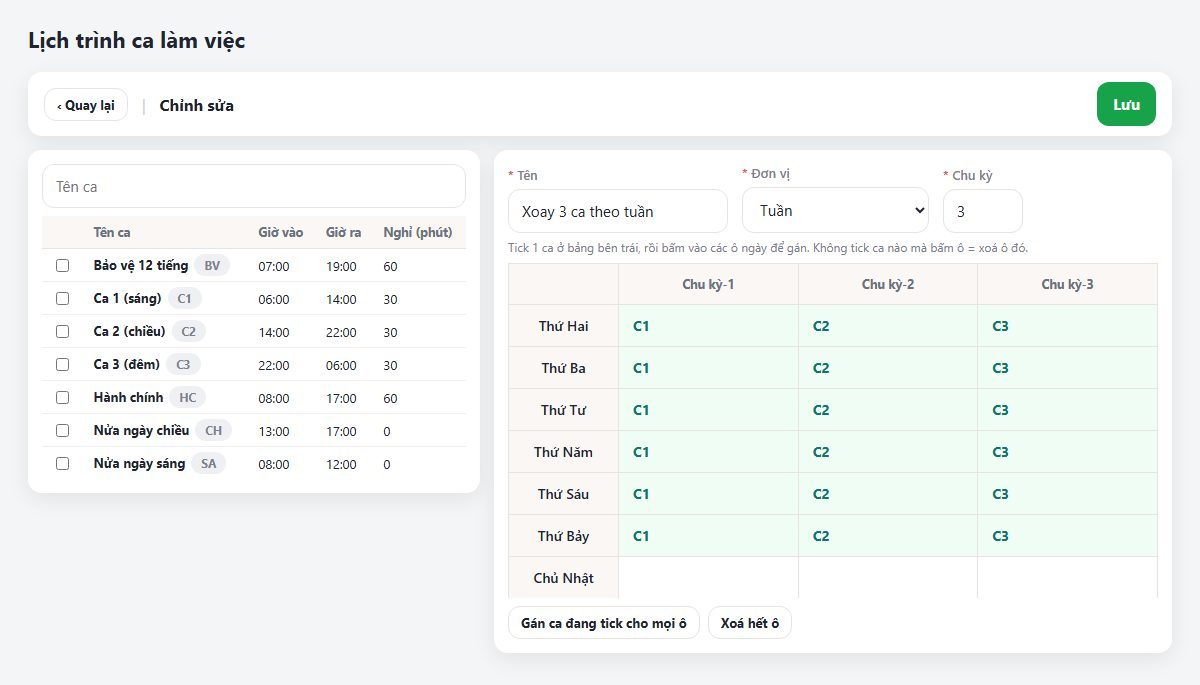Screen dimensions: 1200x685
Task: Open the Đơn vị dropdown showing Tuần
Action: click(835, 211)
